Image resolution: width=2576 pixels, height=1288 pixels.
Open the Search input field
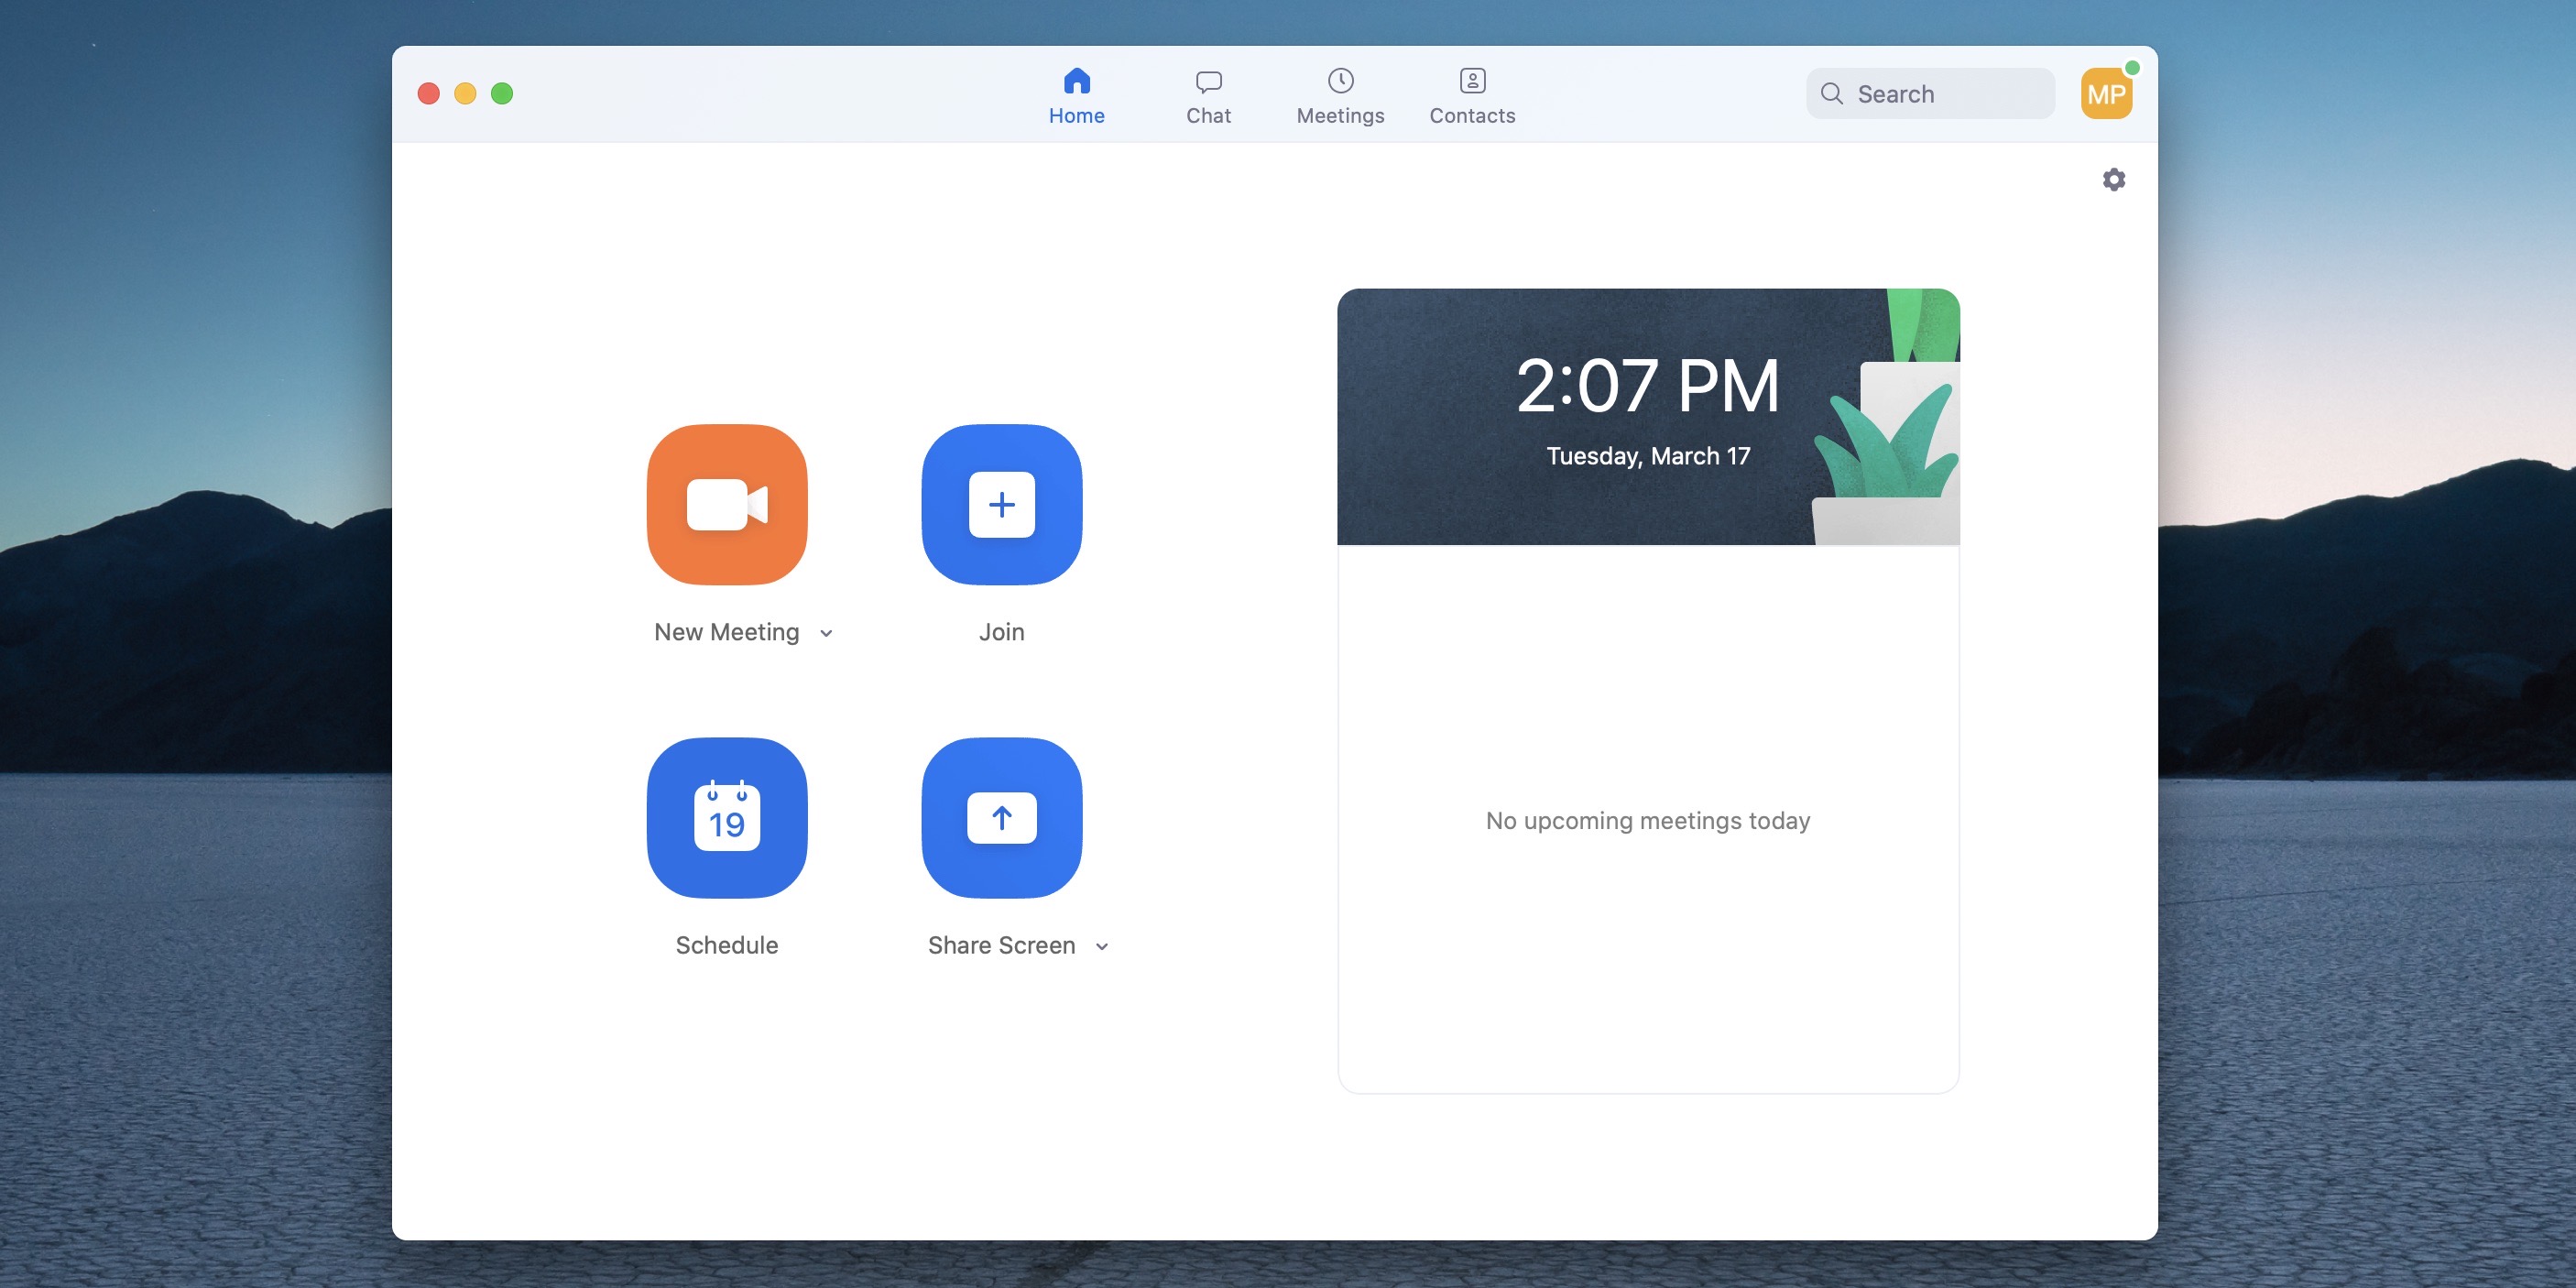coord(1930,92)
